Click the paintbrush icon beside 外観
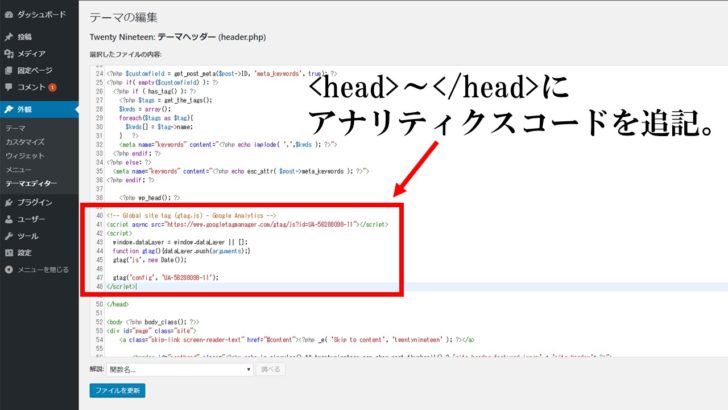Image resolution: width=728 pixels, height=410 pixels. (x=9, y=109)
